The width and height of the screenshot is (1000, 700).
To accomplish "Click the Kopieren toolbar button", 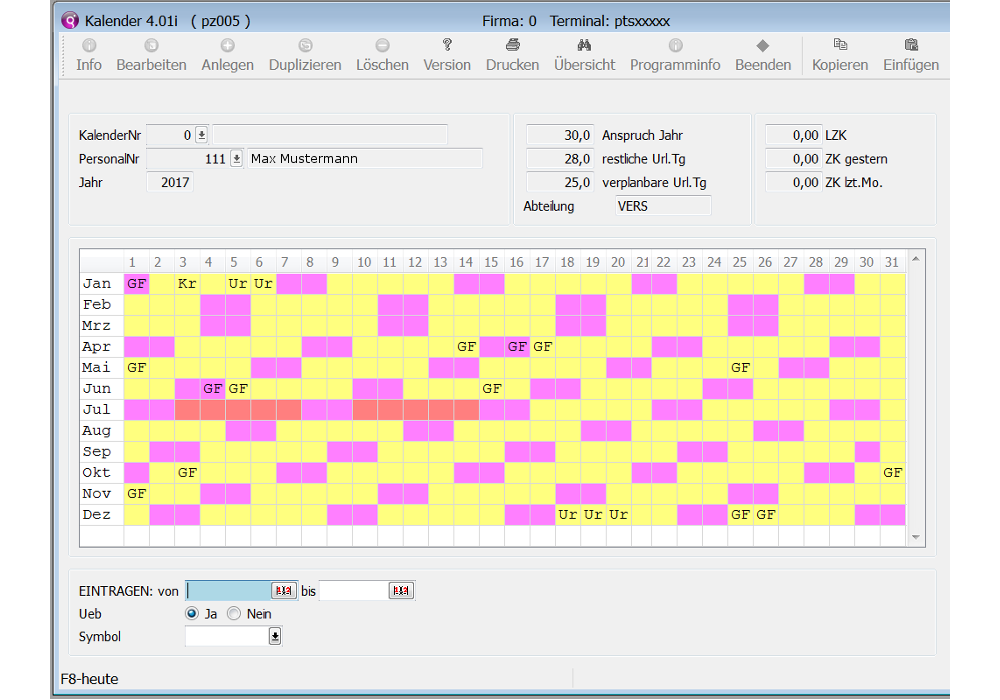I will 840,46.
